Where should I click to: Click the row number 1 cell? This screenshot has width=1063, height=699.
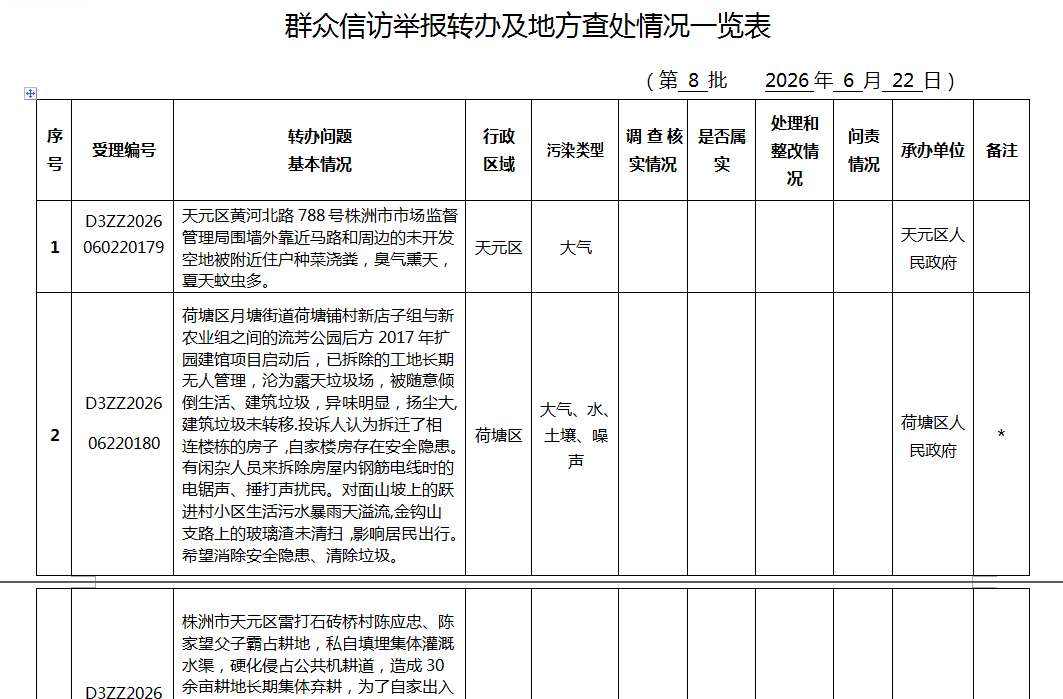54,247
